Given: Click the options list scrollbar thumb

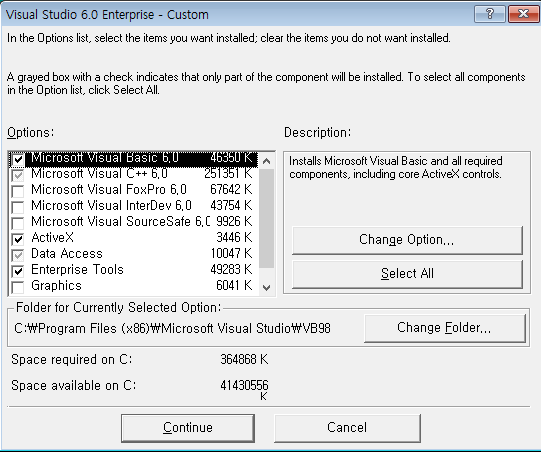Looking at the screenshot, I should pyautogui.click(x=266, y=218).
